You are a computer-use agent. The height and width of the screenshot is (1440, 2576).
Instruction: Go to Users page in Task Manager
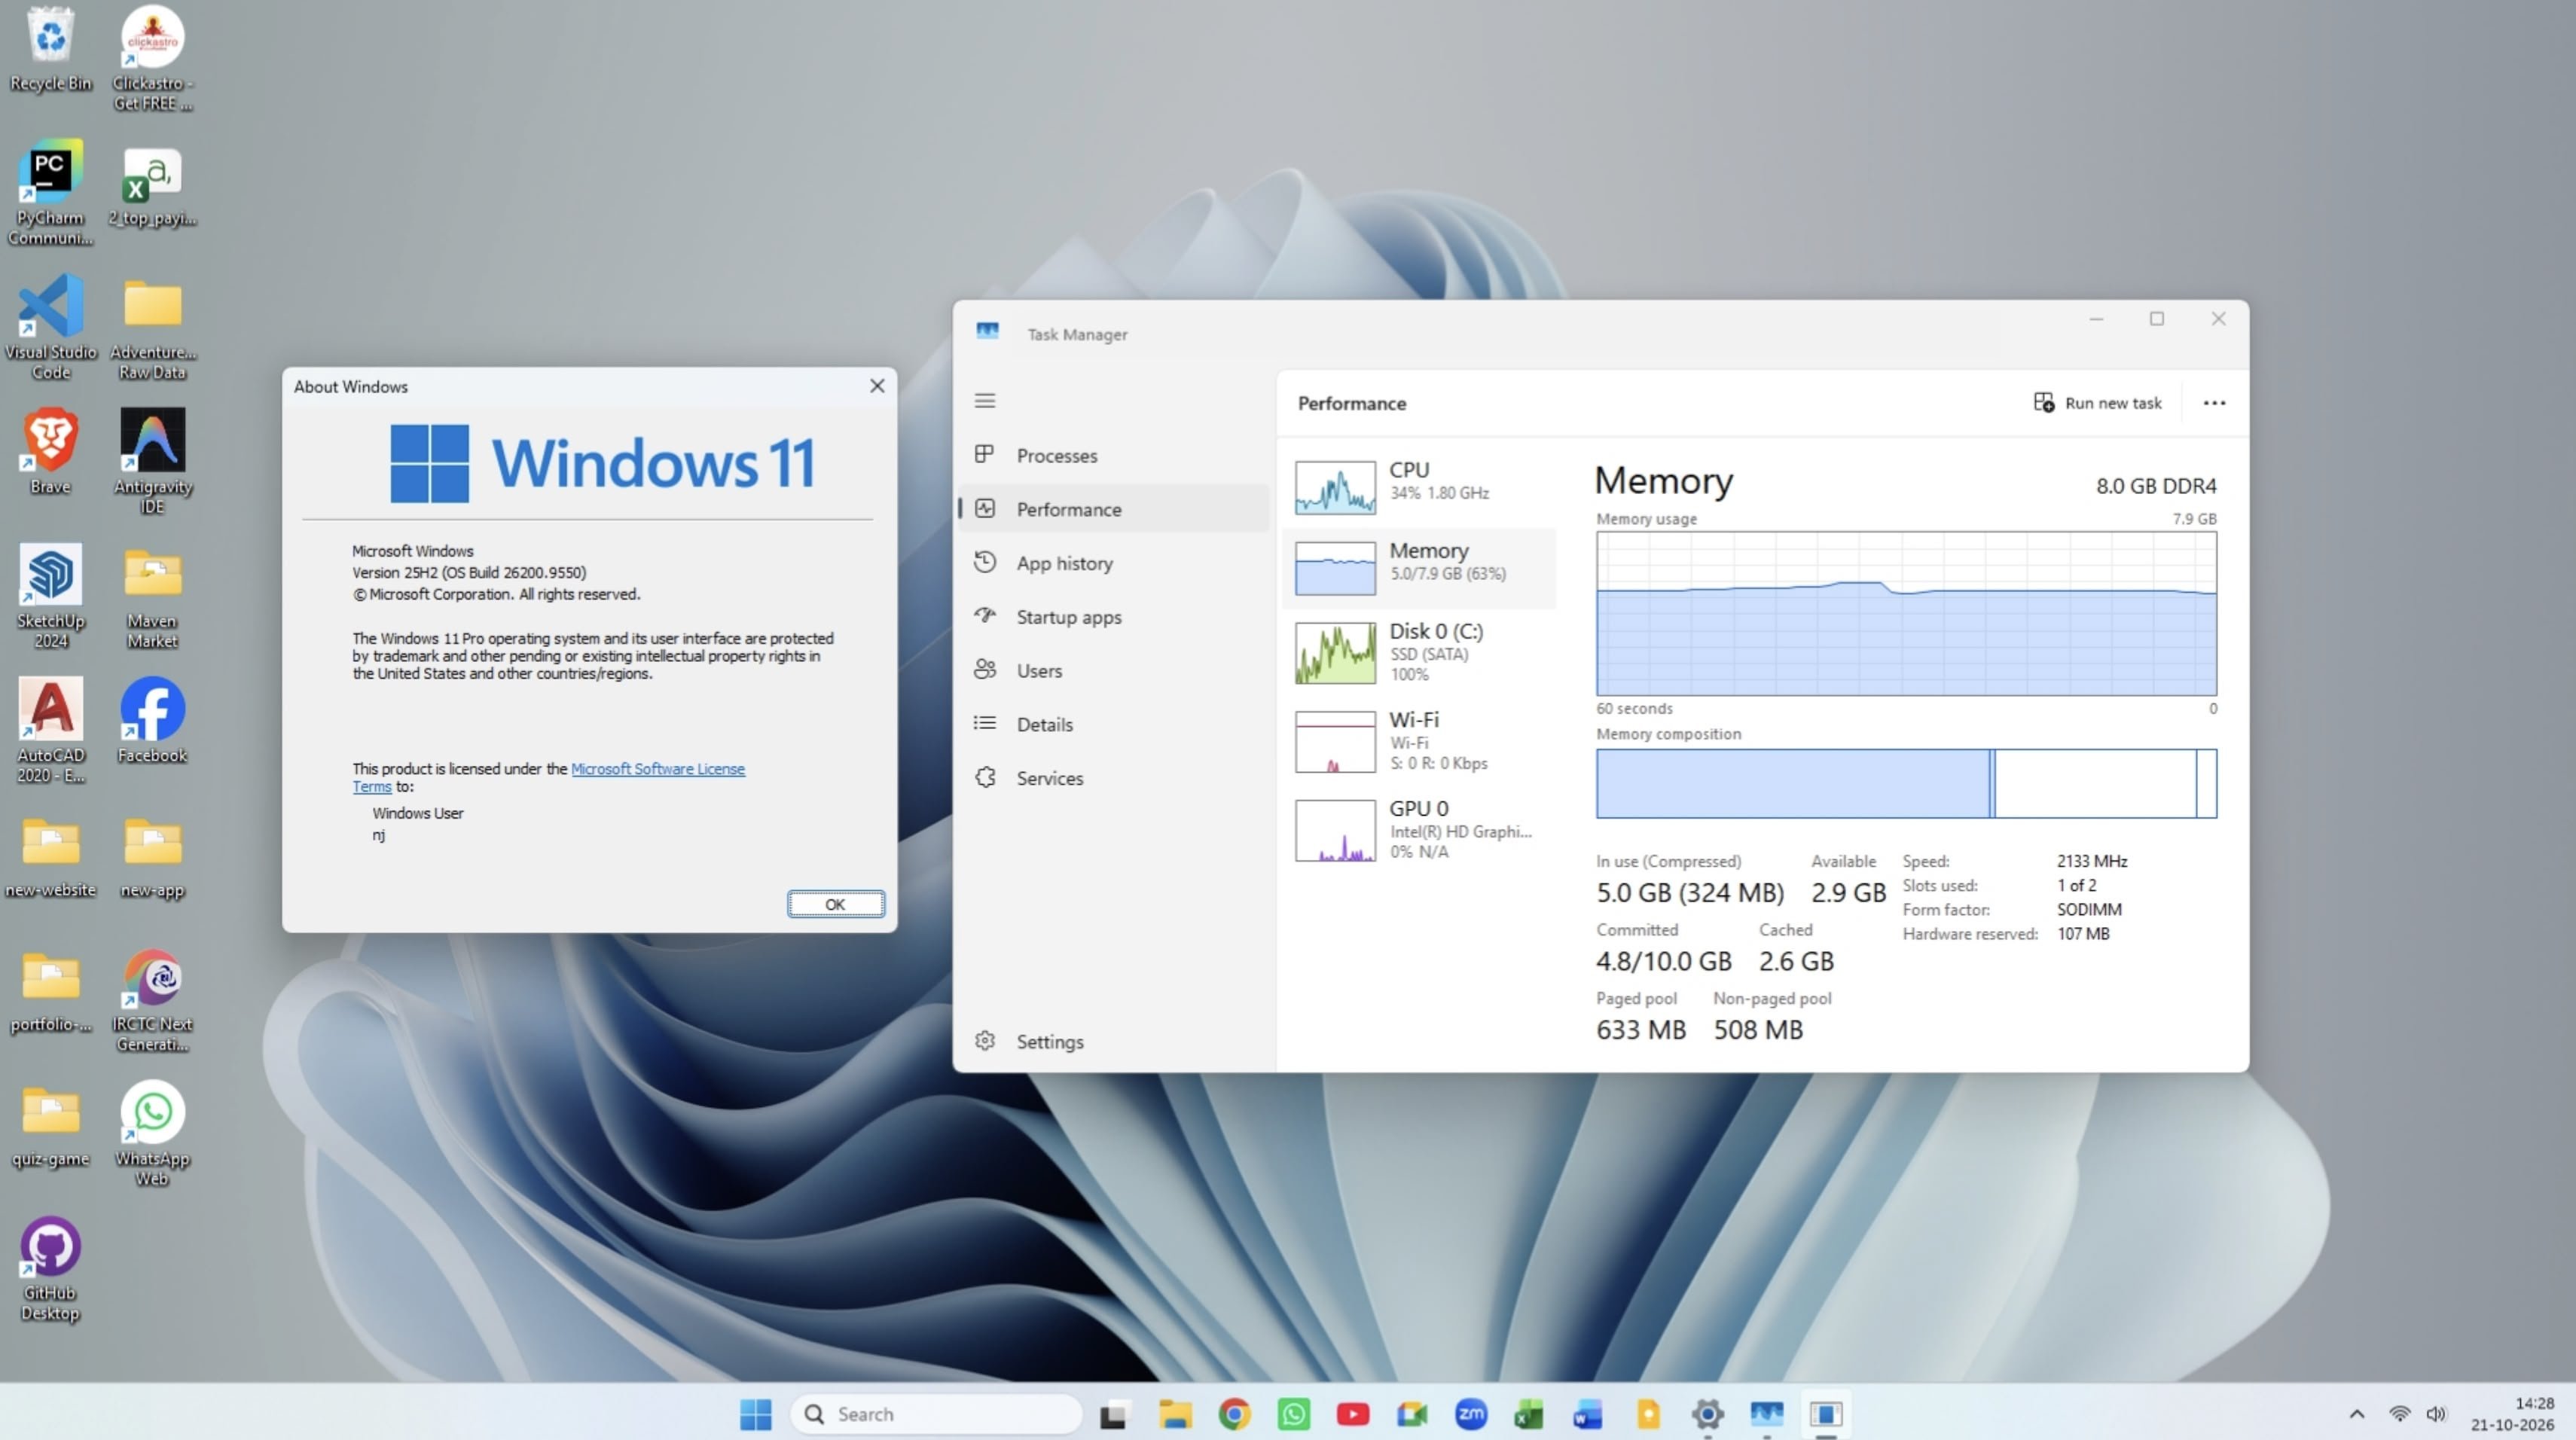click(x=1114, y=671)
